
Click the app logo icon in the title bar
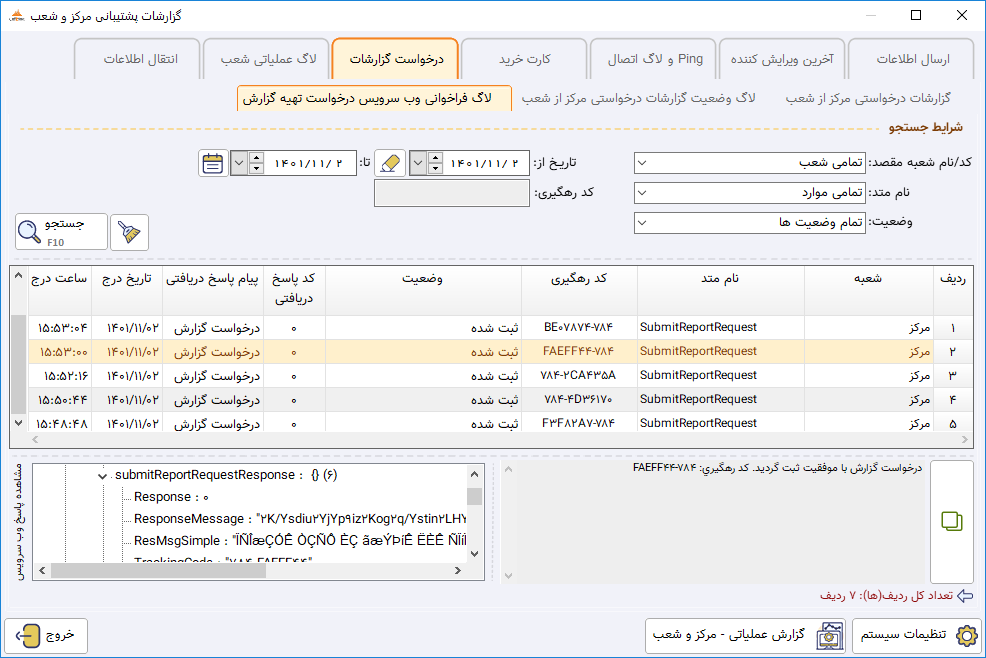(x=17, y=16)
